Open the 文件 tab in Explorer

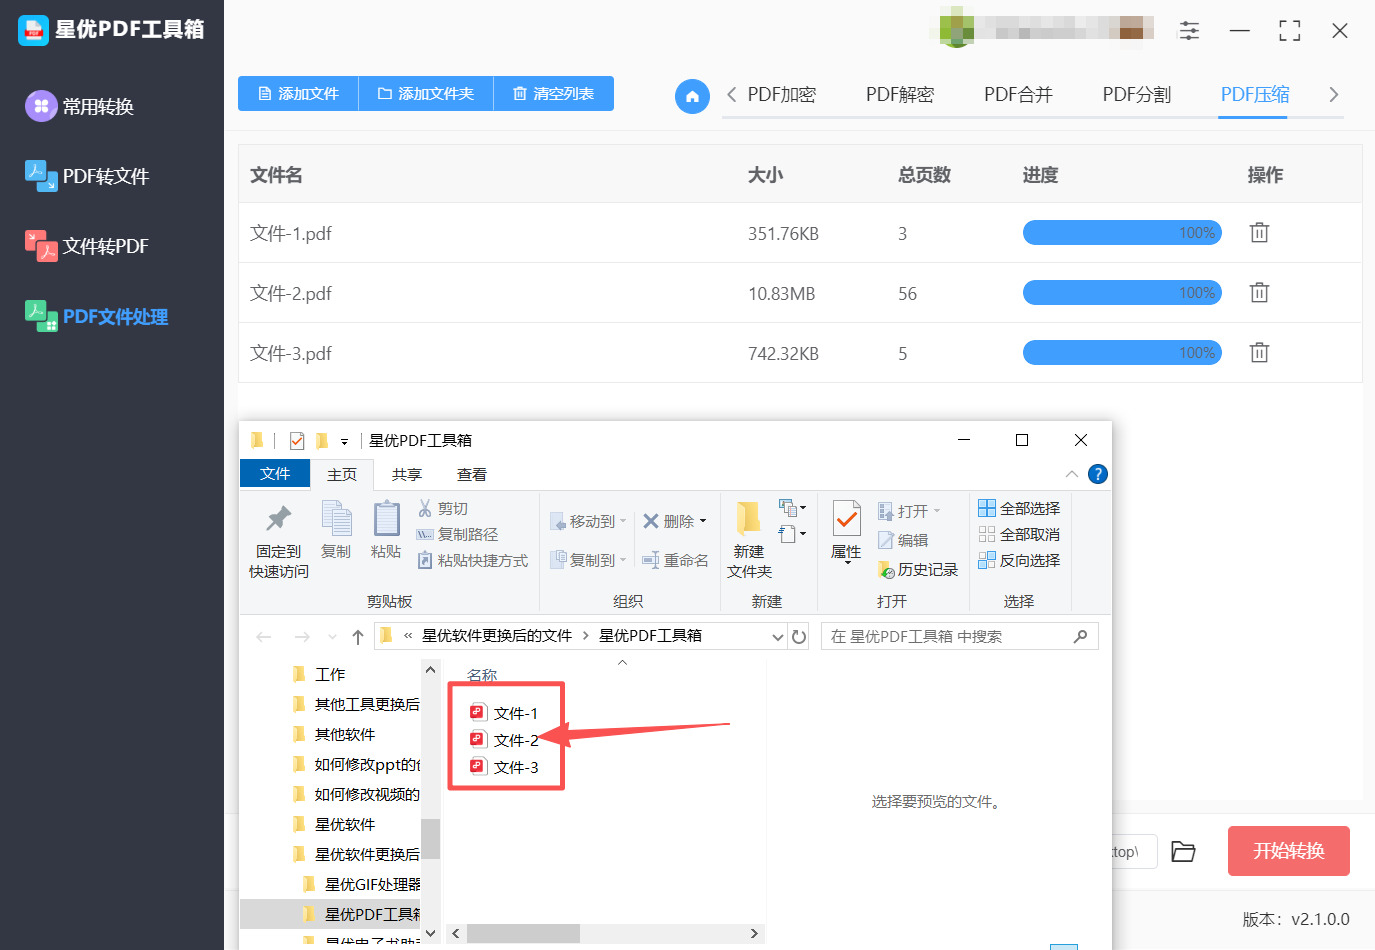coord(275,474)
